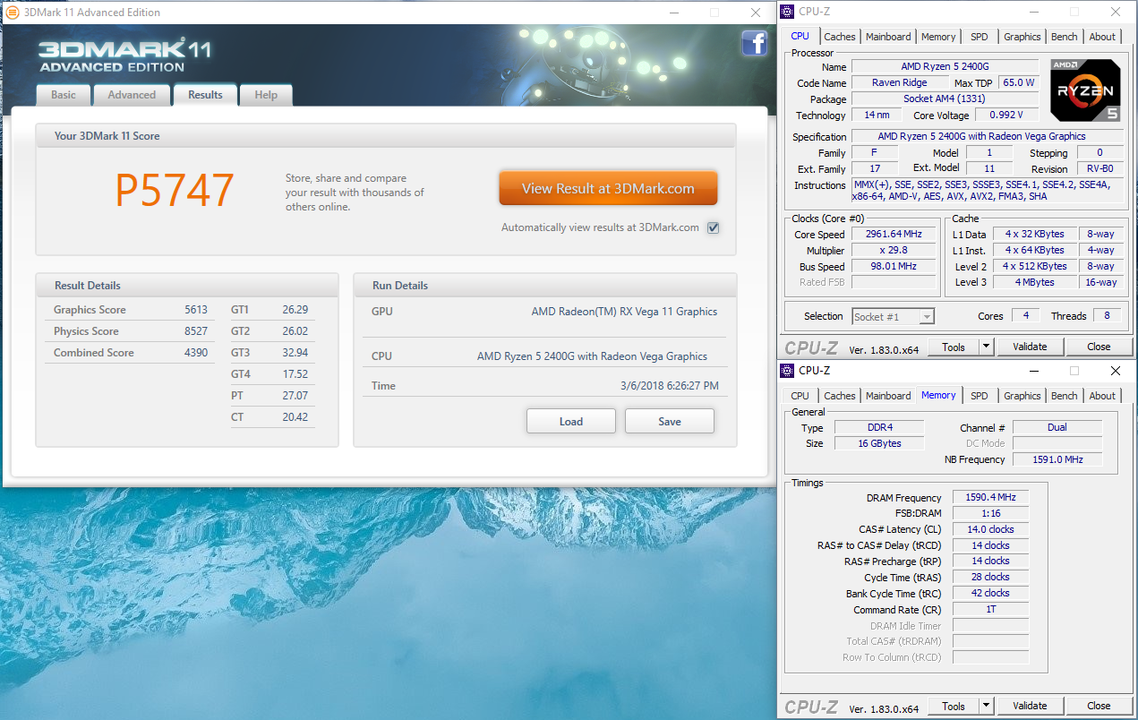Open Bench tab in top CPU-Z window
Screen dimensions: 1138x720
click(1064, 37)
